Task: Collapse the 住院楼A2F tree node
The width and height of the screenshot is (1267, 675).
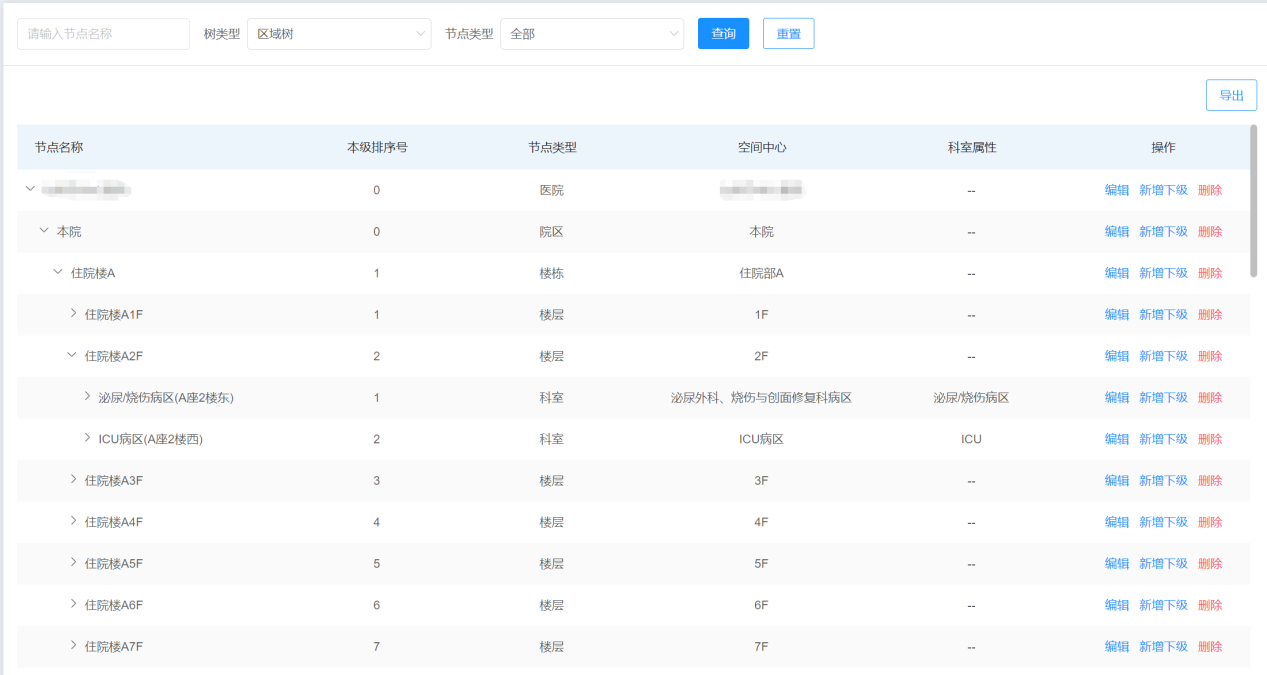Action: pyautogui.click(x=70, y=355)
